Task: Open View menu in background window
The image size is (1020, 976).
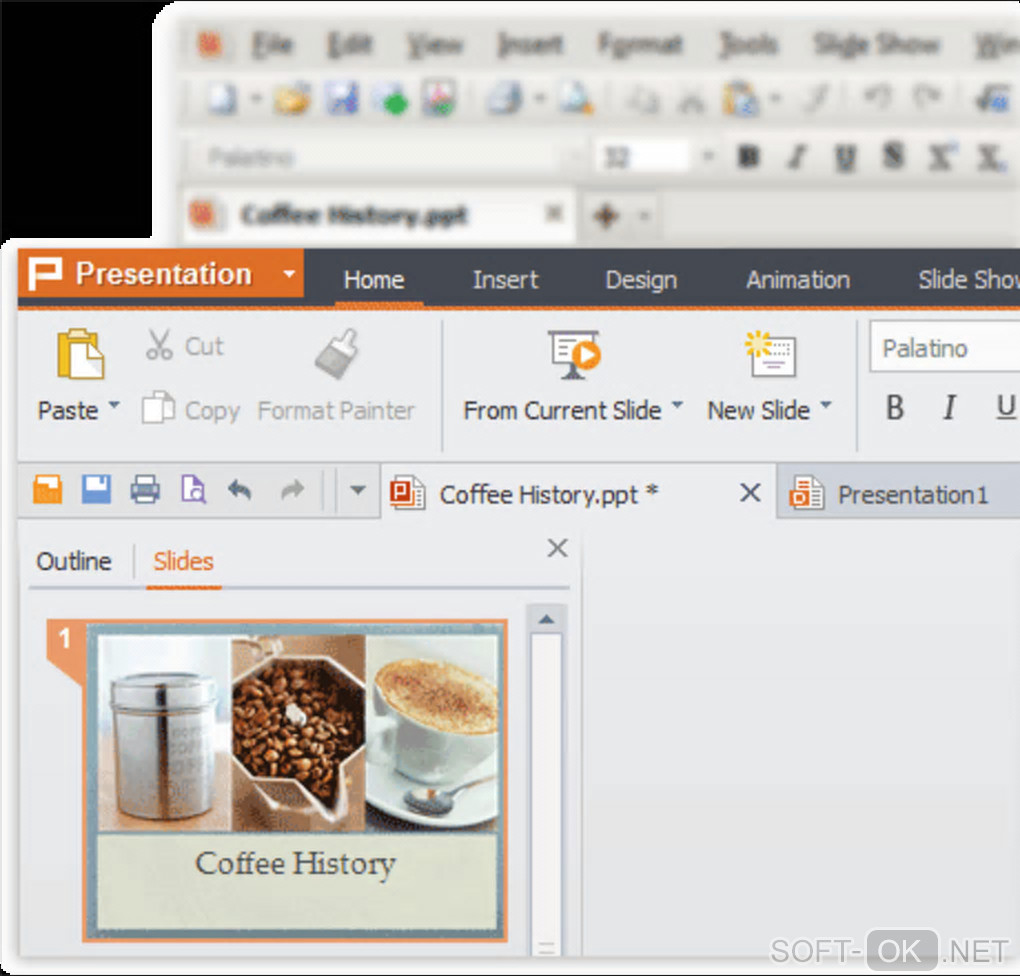Action: pyautogui.click(x=435, y=45)
